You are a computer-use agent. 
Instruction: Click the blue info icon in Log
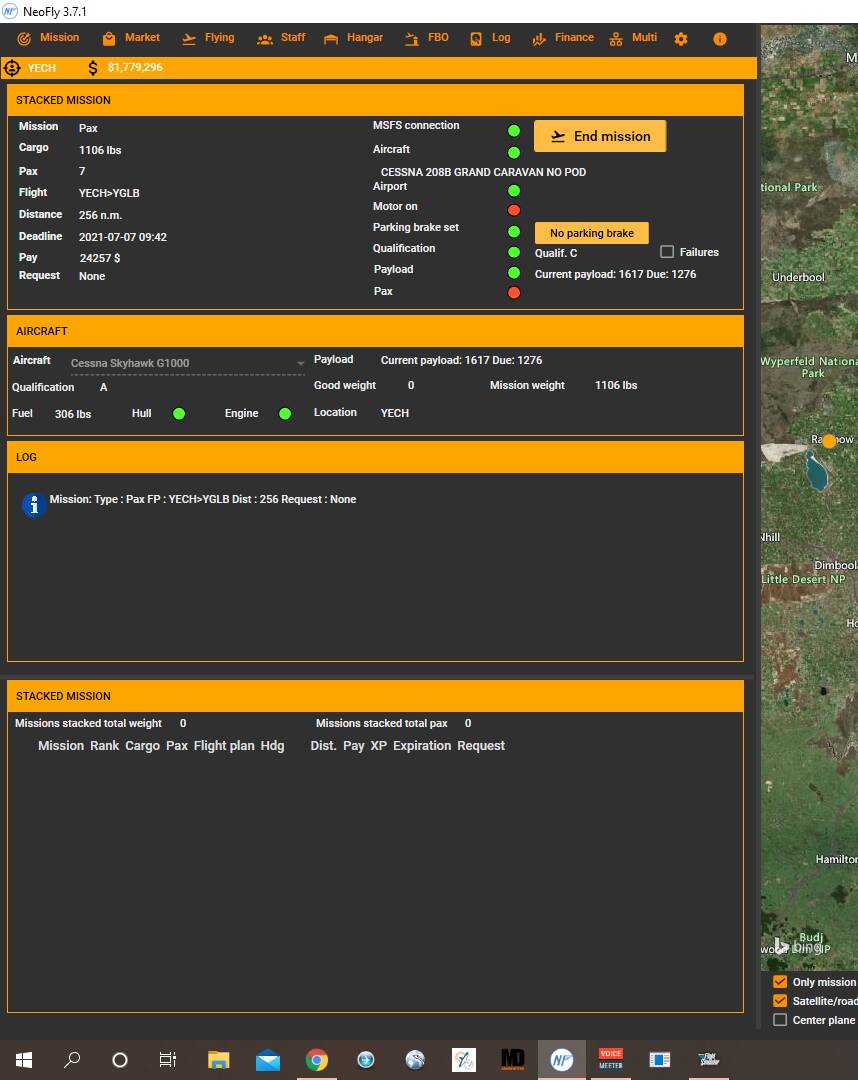(x=34, y=505)
